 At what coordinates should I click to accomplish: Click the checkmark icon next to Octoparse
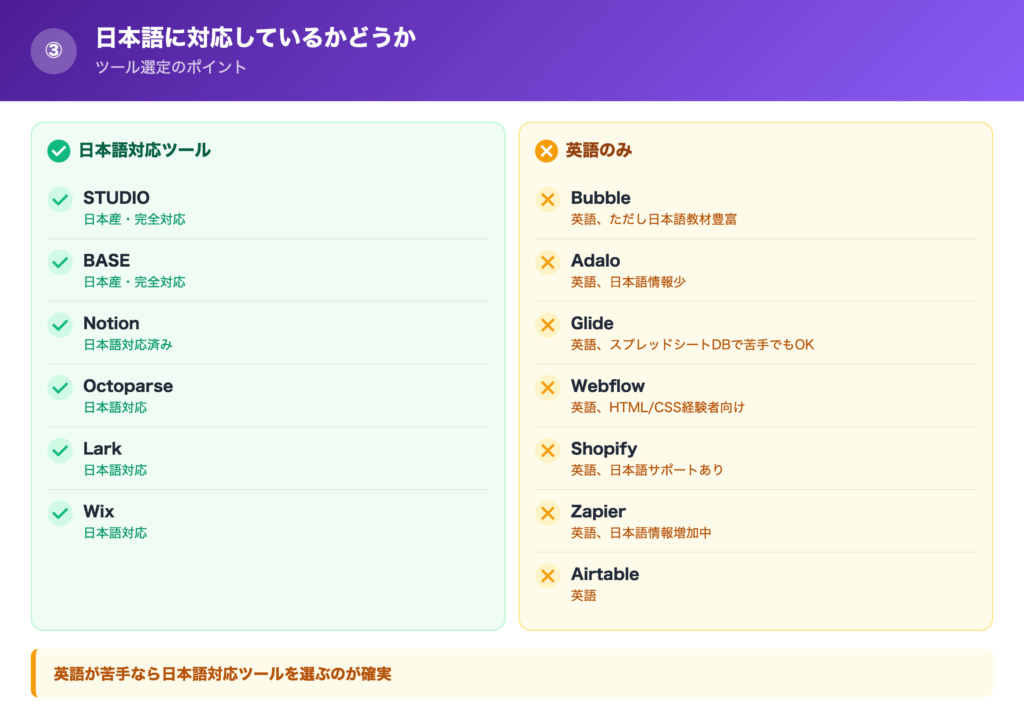point(59,389)
